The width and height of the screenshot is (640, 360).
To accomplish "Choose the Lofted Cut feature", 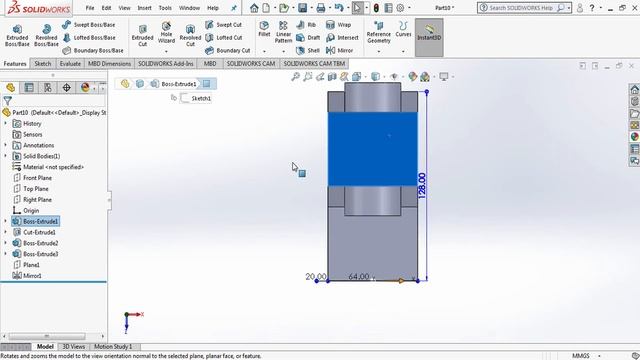I will click(224, 38).
